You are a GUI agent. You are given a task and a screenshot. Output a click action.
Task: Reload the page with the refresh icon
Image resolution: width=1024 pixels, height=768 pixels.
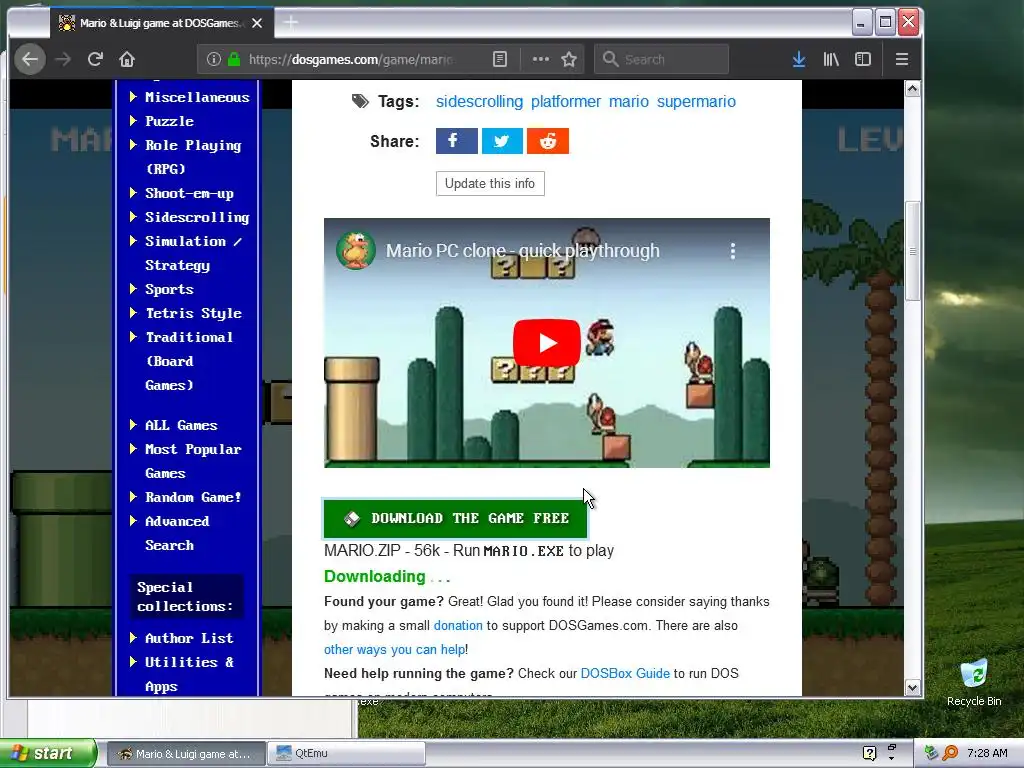point(95,59)
